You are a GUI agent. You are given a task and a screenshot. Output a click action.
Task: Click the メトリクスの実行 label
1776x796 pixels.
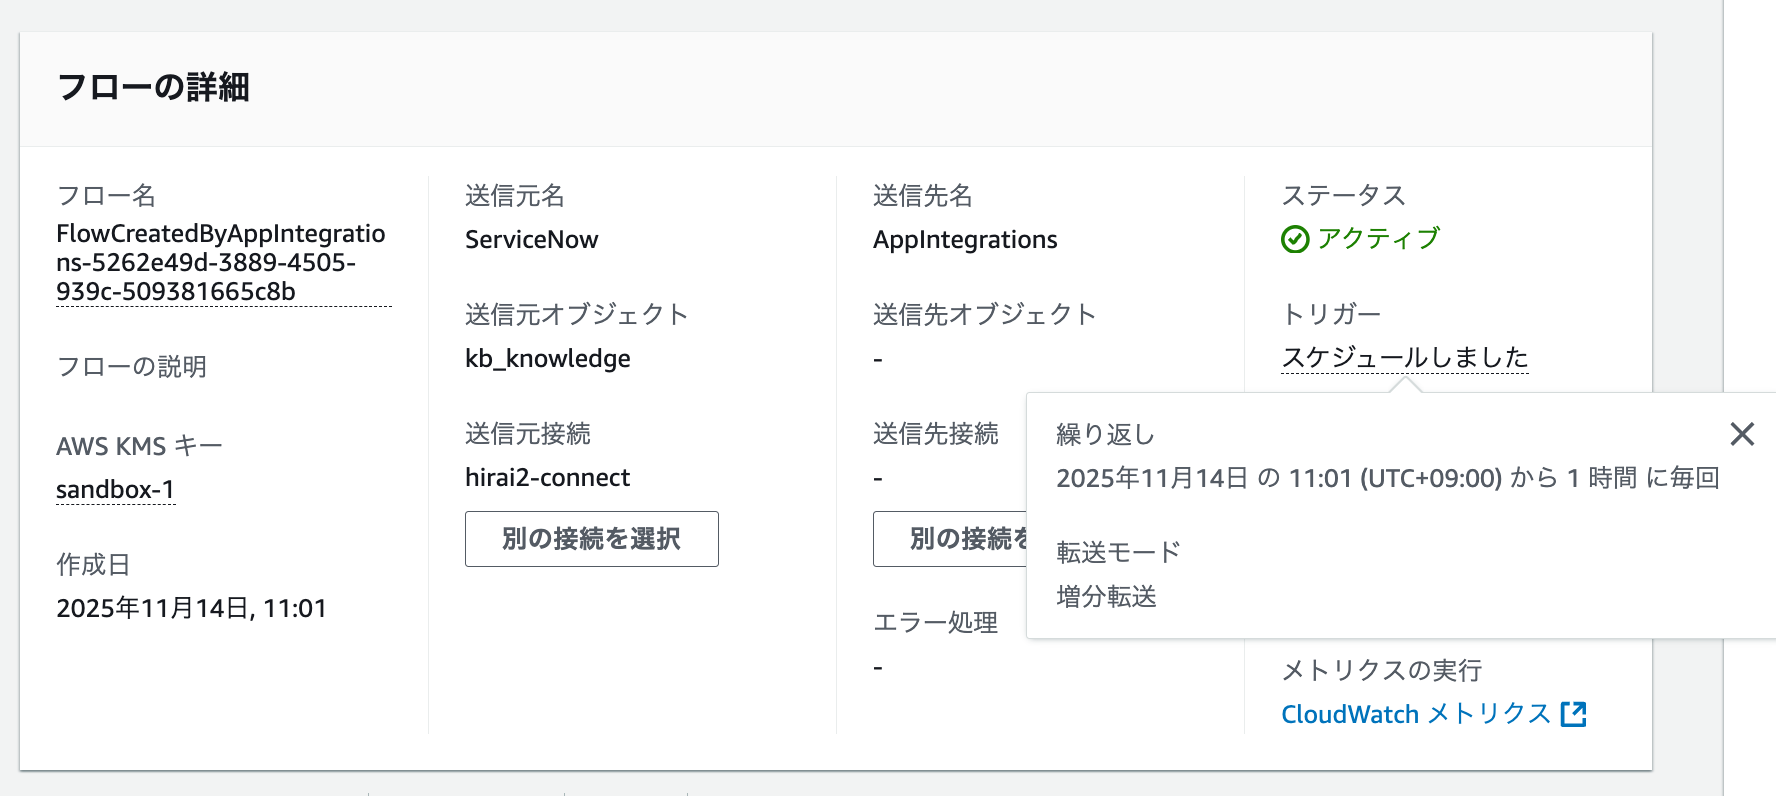click(1382, 670)
